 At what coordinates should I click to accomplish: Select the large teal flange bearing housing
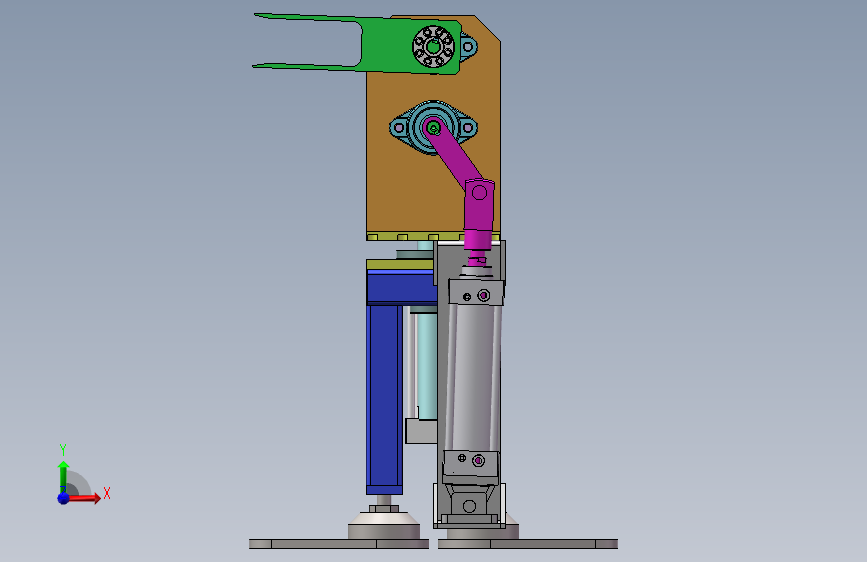pos(433,128)
